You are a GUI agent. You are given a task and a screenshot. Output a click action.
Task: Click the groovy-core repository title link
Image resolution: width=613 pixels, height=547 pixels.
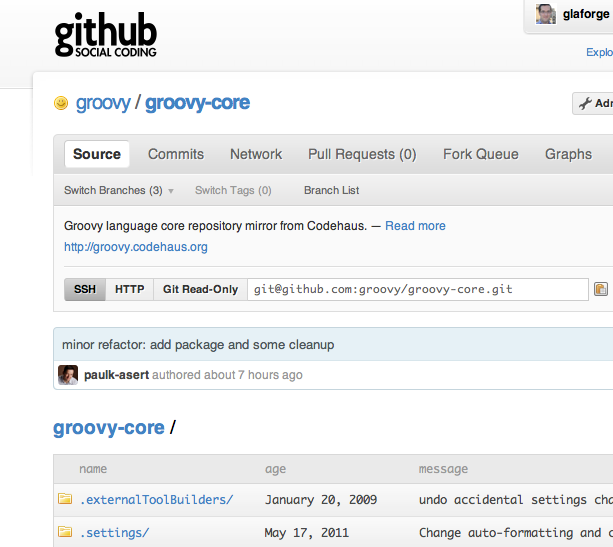(197, 103)
